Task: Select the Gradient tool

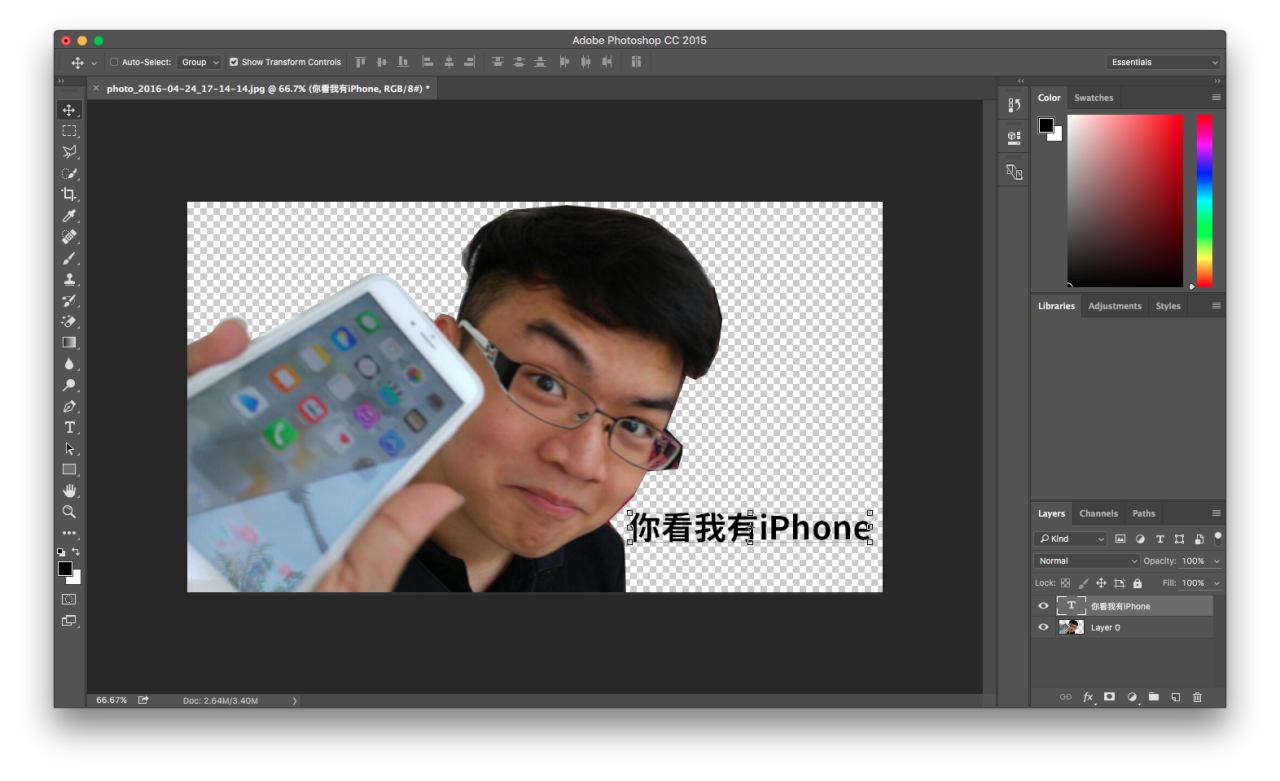Action: (x=69, y=342)
